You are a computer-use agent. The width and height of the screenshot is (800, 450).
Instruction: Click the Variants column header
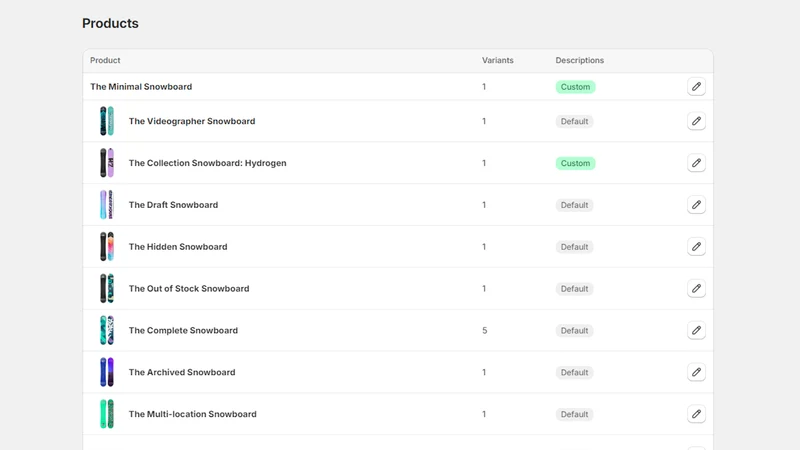tap(497, 60)
